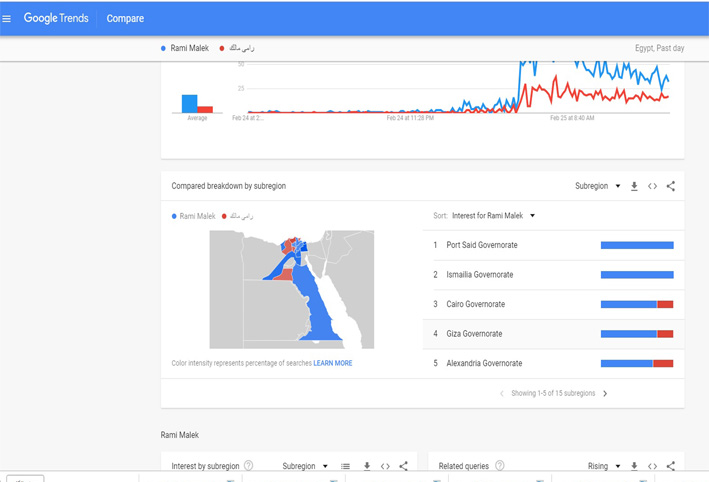The image size is (709, 482).
Task: Click Port Said Governorate interest bar
Action: pos(637,245)
